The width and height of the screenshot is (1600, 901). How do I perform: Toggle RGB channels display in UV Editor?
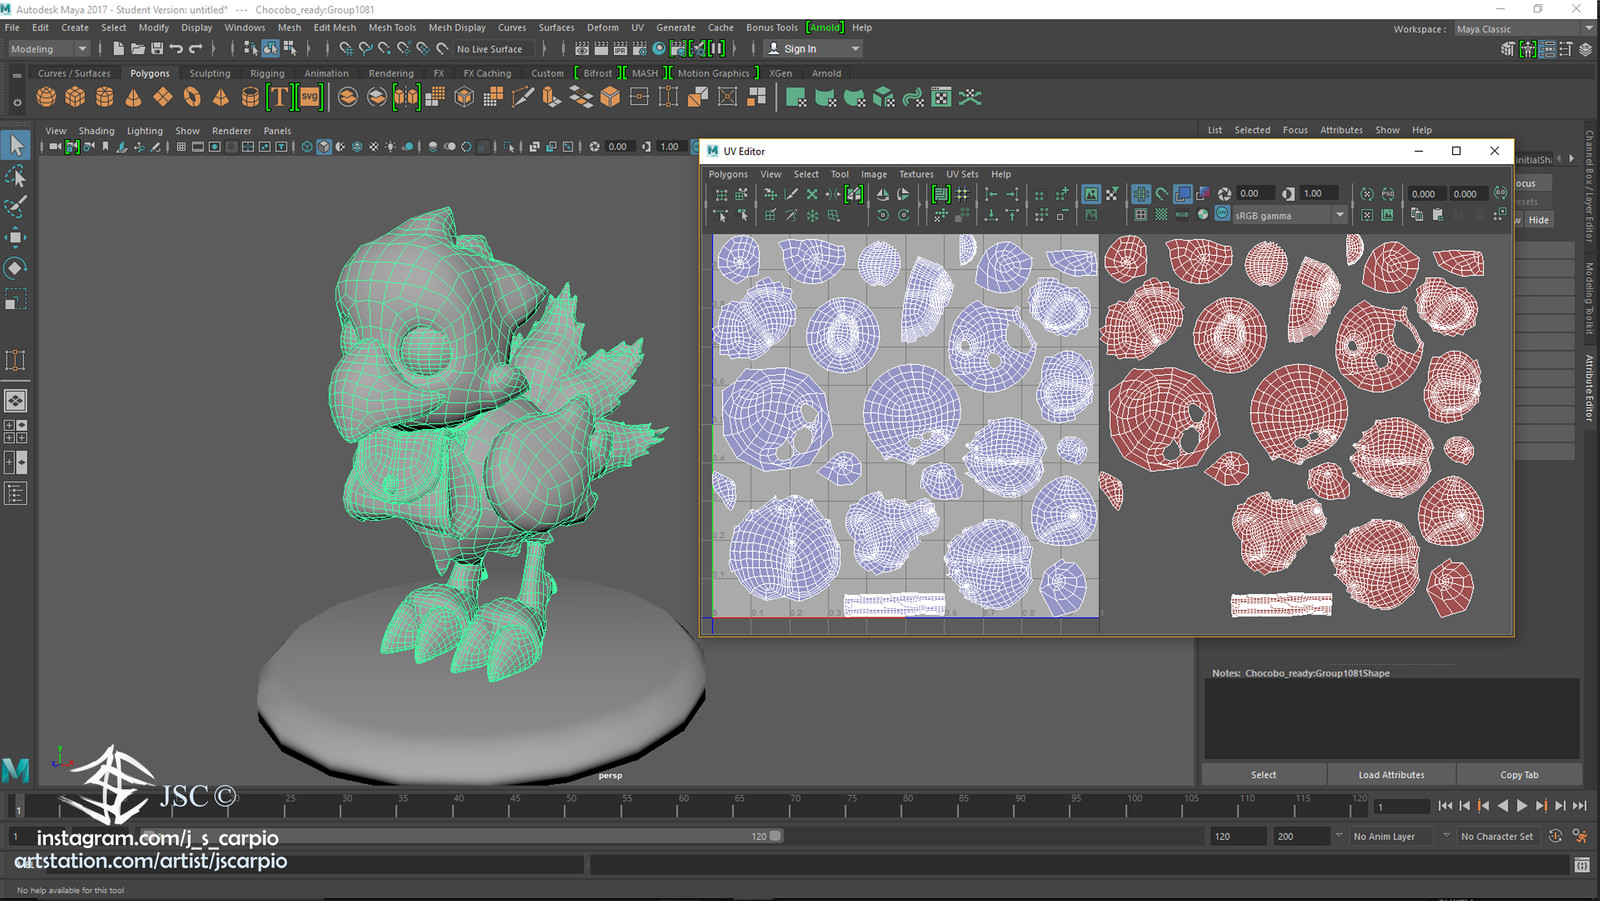1182,215
